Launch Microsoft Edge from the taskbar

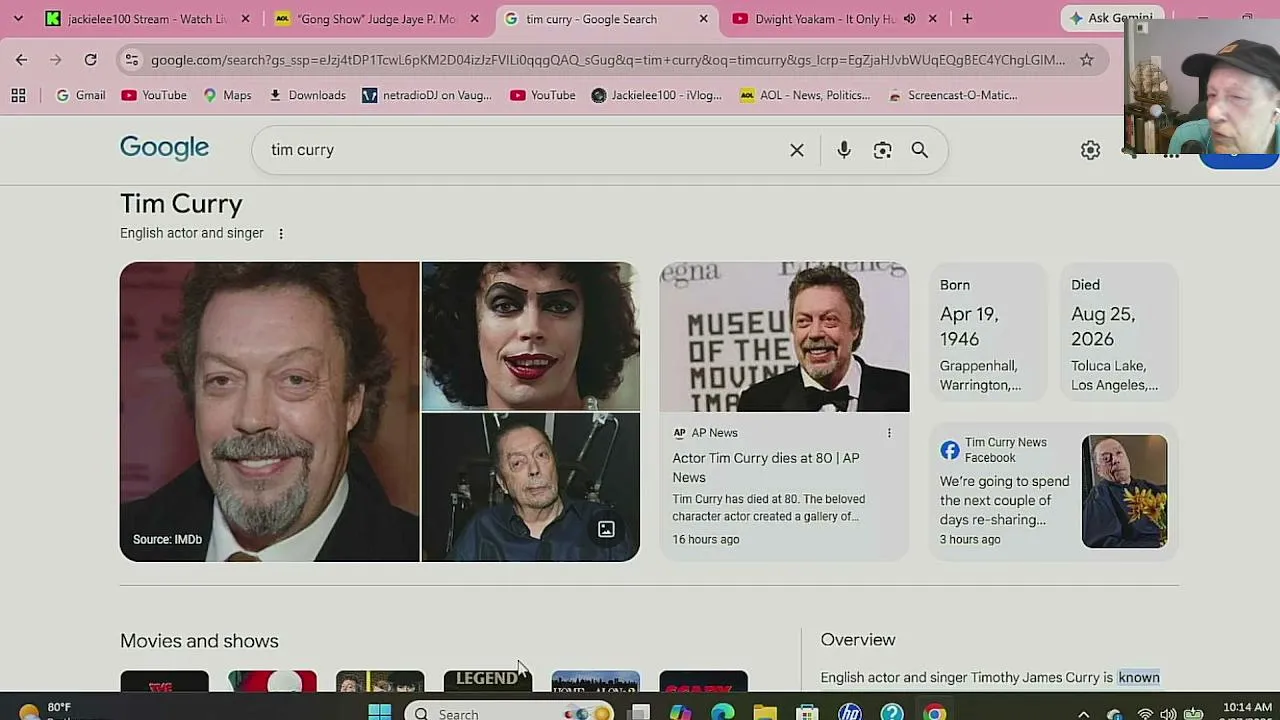(723, 713)
